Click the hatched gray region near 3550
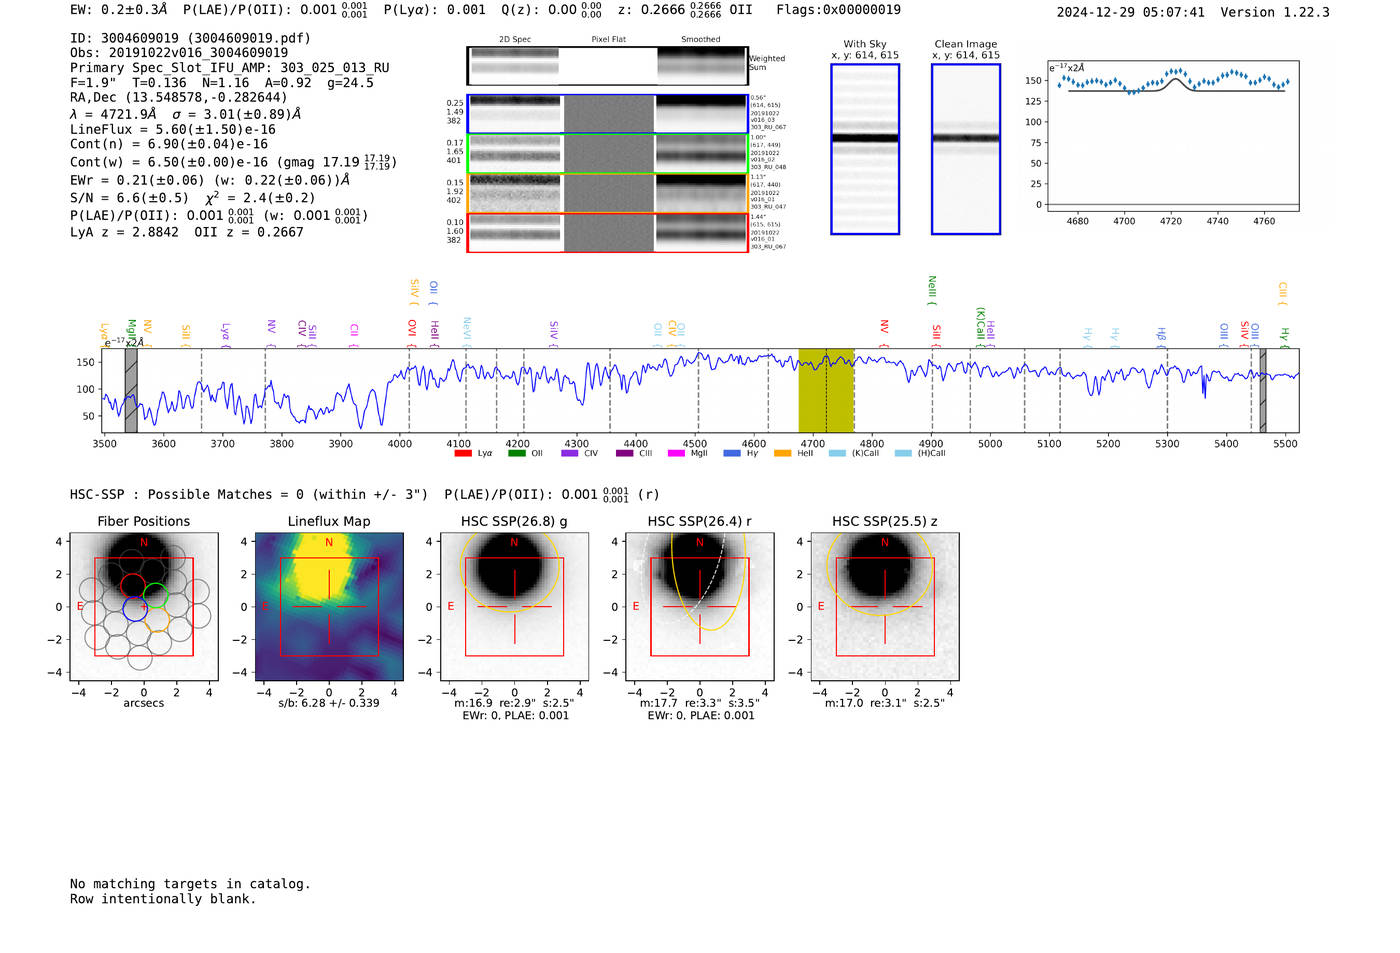The width and height of the screenshot is (1400, 953). coord(131,391)
